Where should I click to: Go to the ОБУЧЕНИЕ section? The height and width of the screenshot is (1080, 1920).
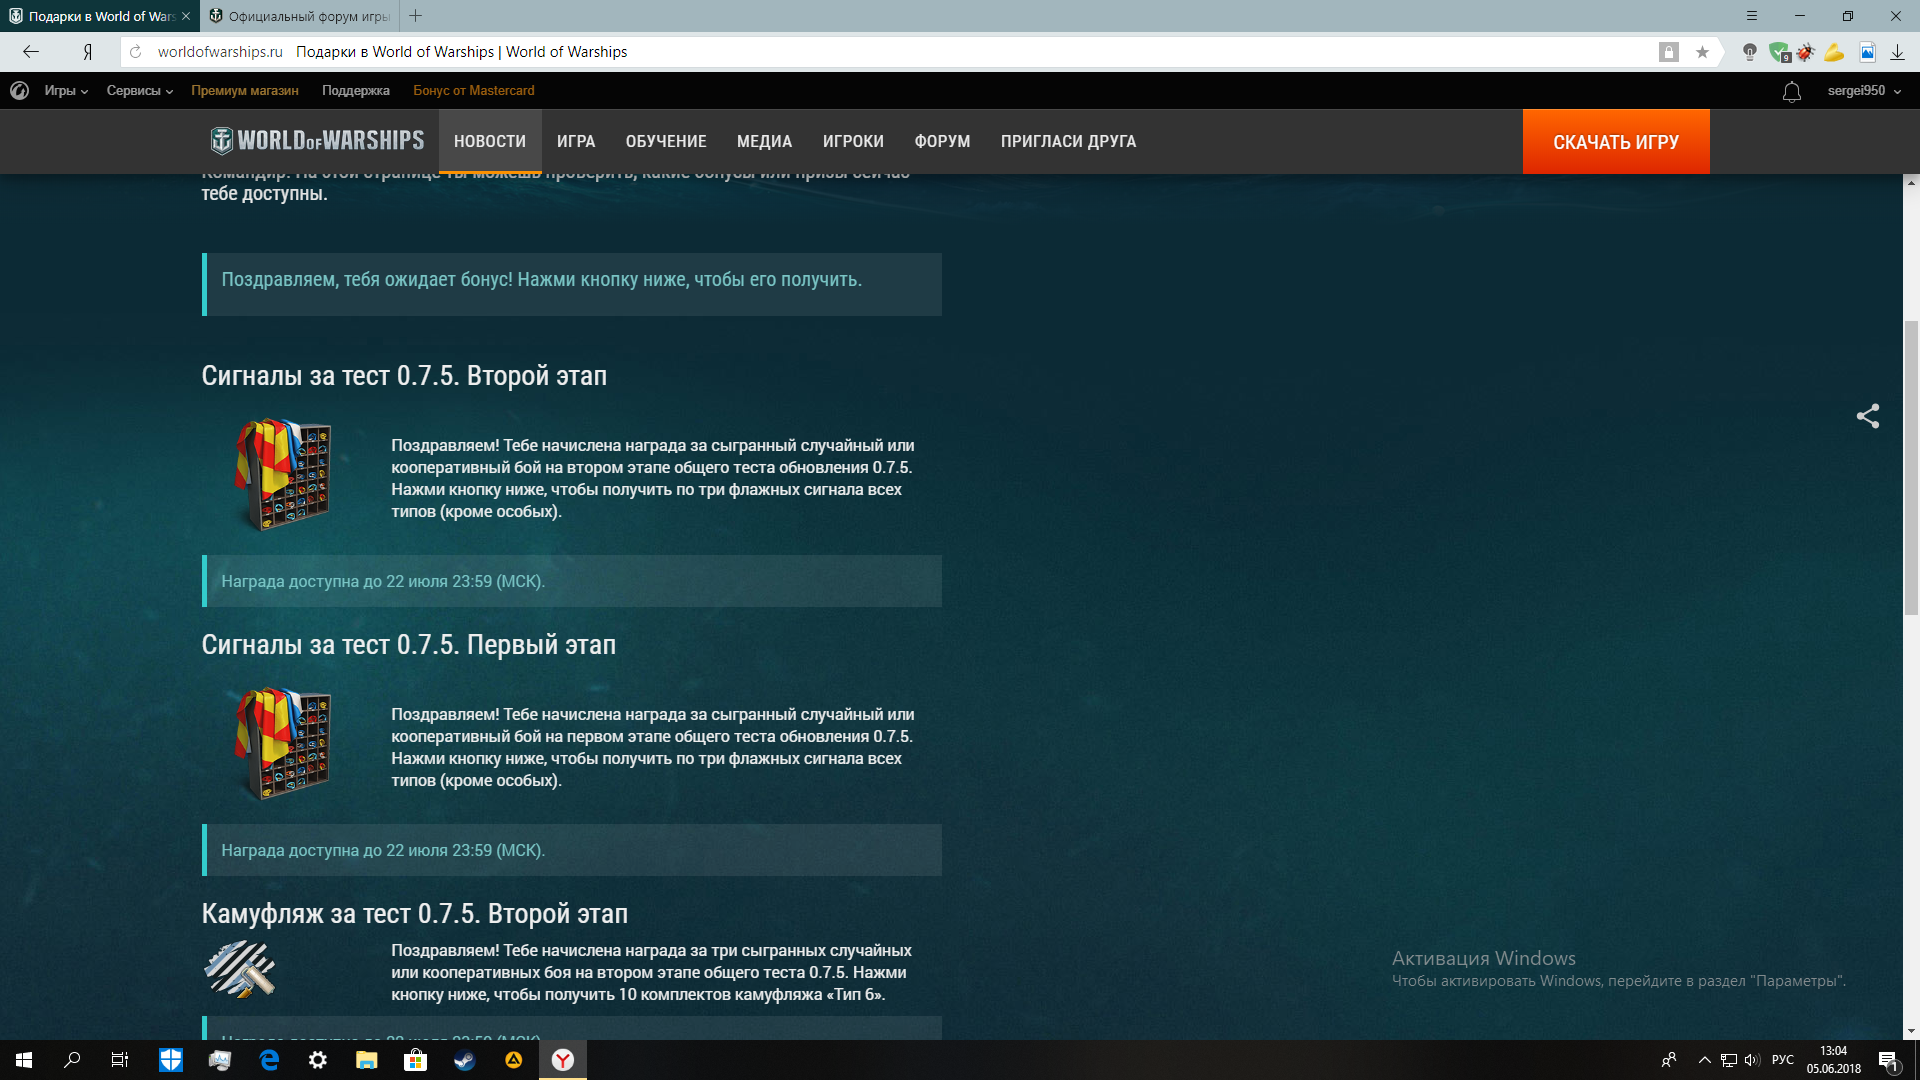[x=666, y=141]
